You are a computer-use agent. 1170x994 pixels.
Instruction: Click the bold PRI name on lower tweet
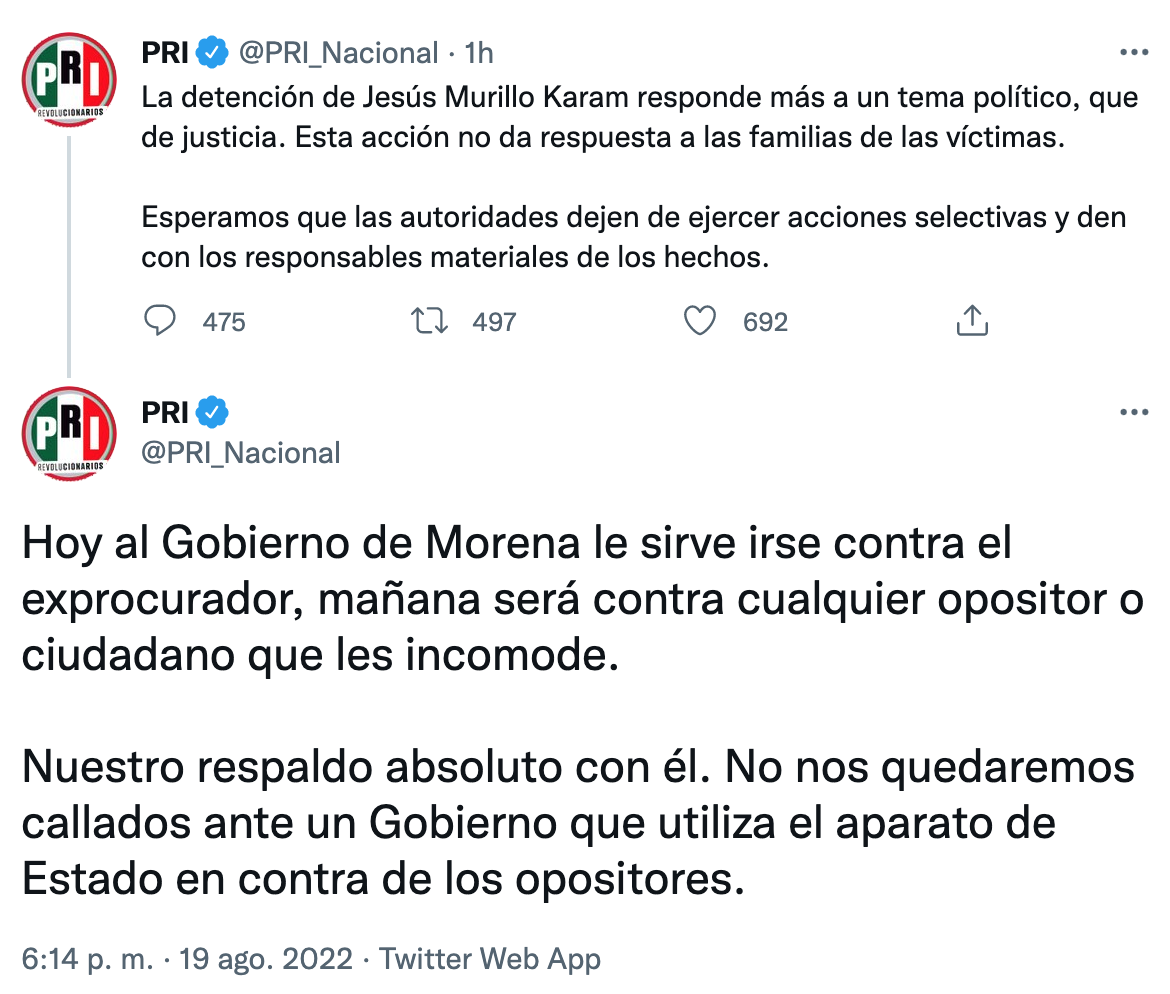coord(165,411)
